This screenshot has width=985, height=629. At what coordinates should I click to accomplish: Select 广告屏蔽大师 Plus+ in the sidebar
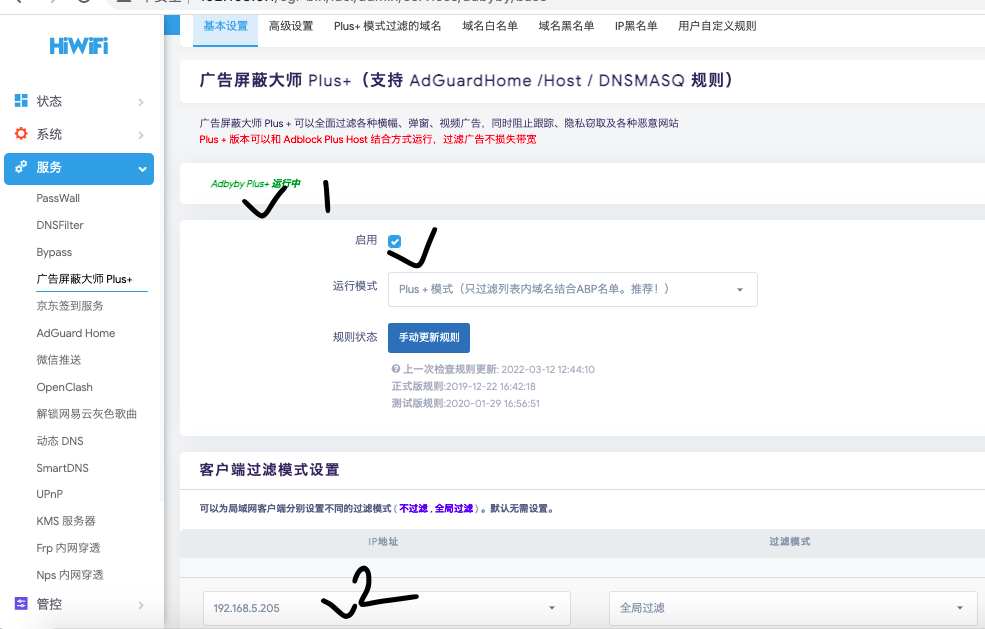pos(84,279)
